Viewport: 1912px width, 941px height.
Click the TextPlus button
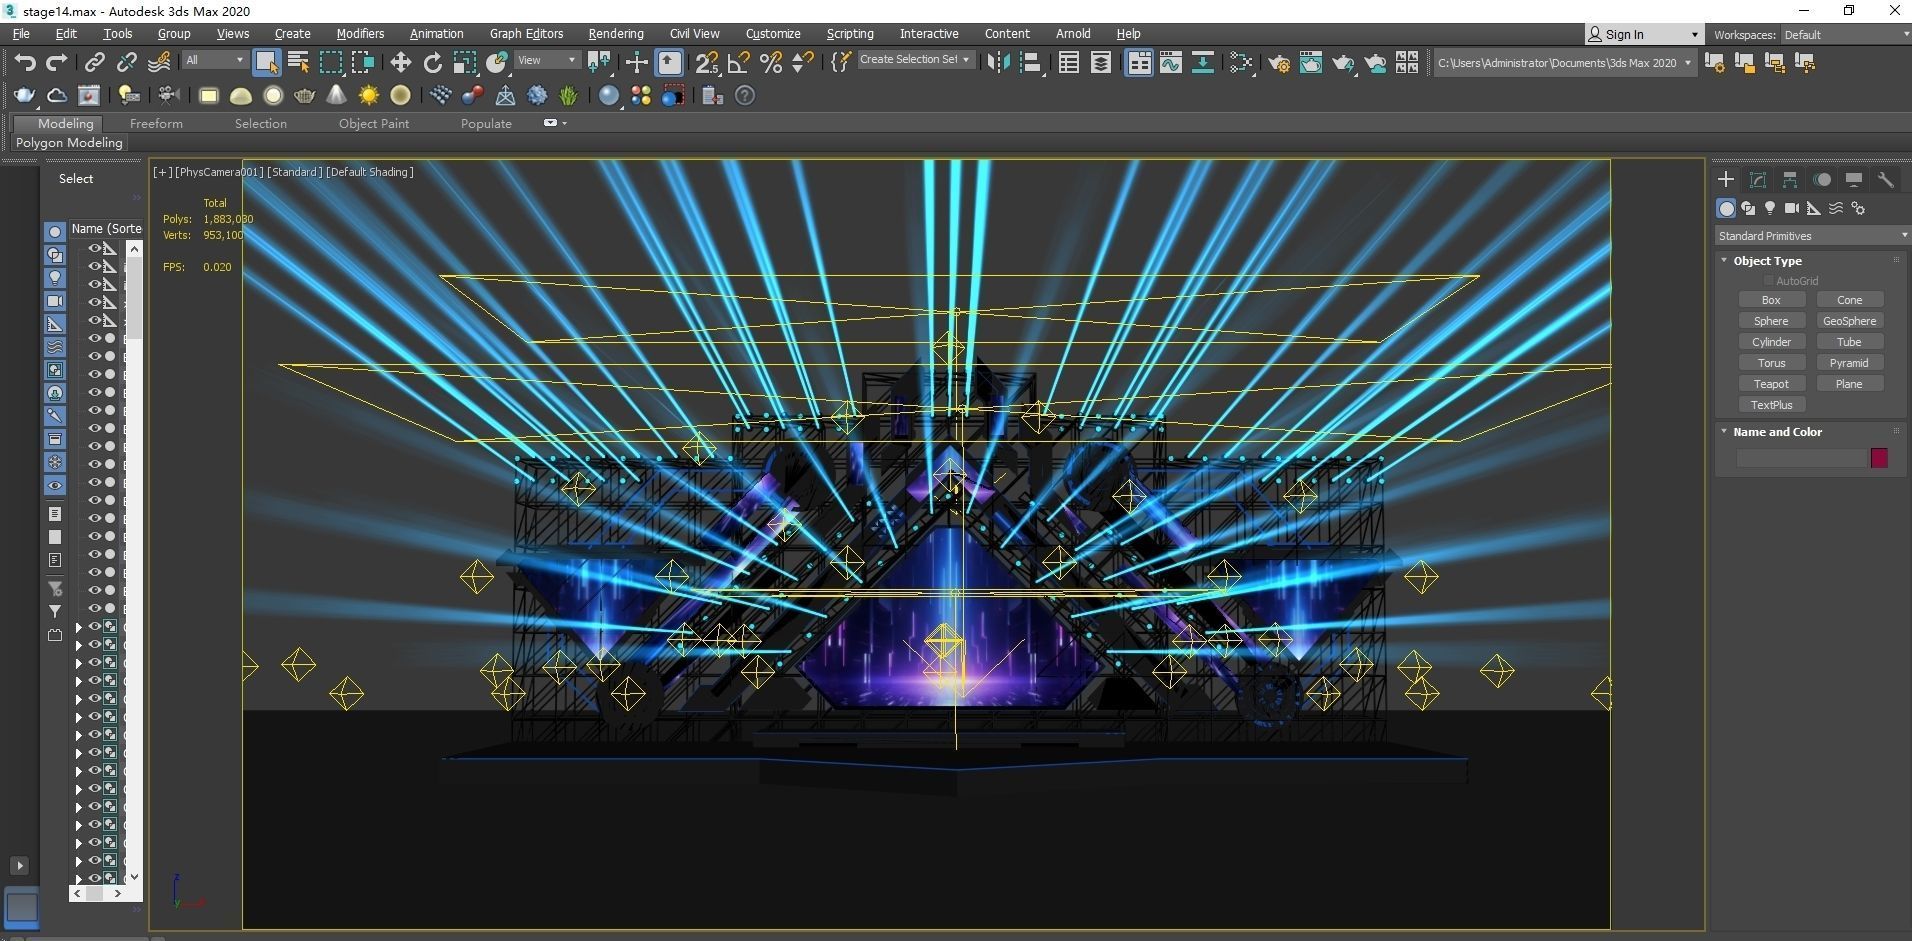point(1771,405)
